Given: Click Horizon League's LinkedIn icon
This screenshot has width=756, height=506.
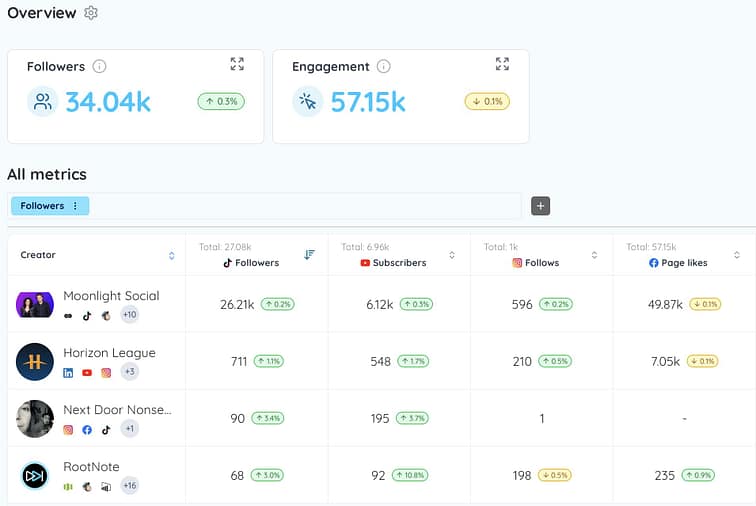Looking at the screenshot, I should tap(69, 373).
